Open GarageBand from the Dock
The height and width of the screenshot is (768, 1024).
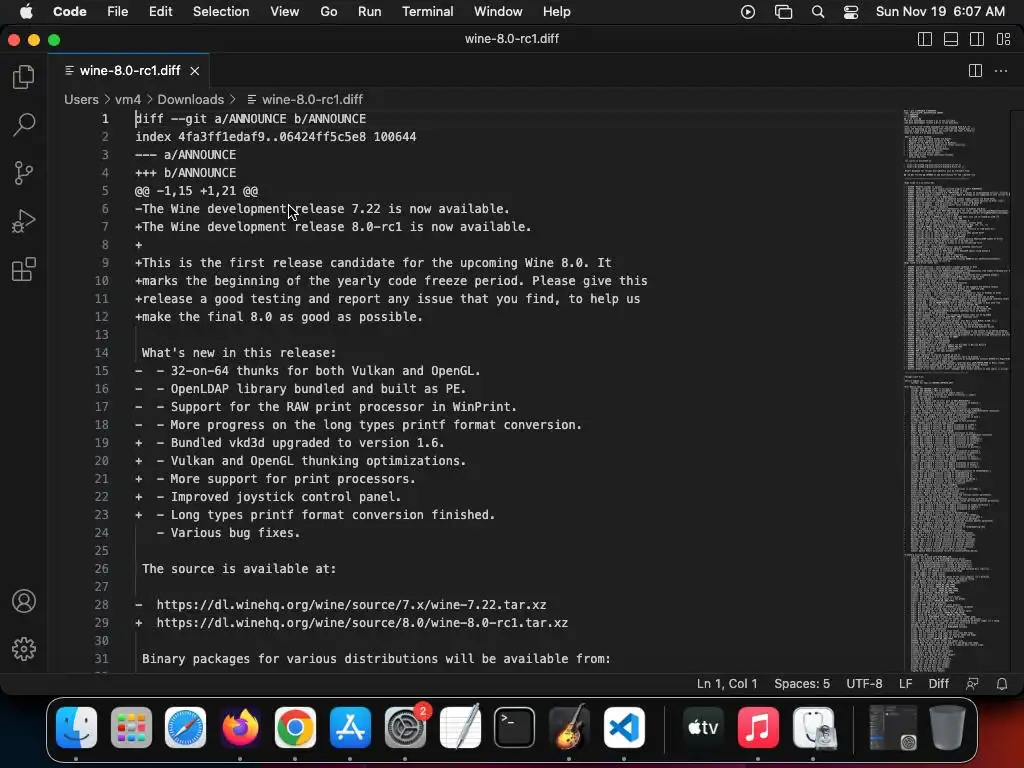(x=569, y=728)
